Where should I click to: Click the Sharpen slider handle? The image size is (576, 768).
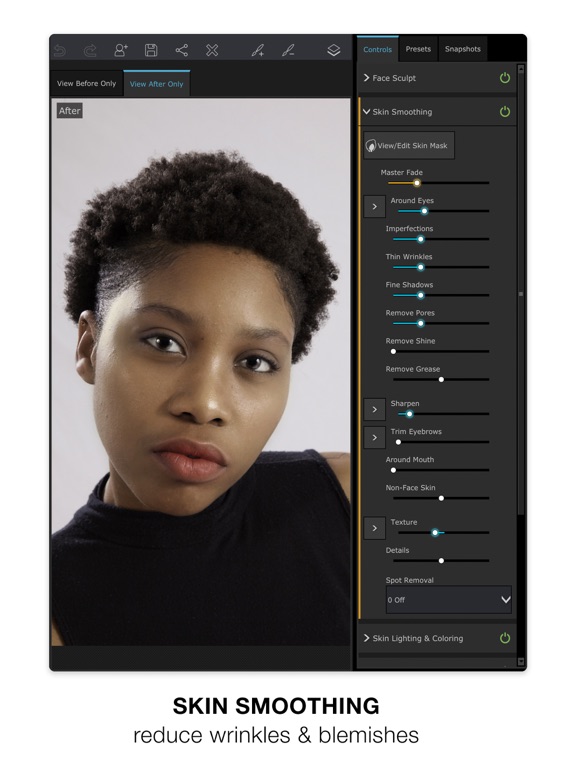(409, 414)
